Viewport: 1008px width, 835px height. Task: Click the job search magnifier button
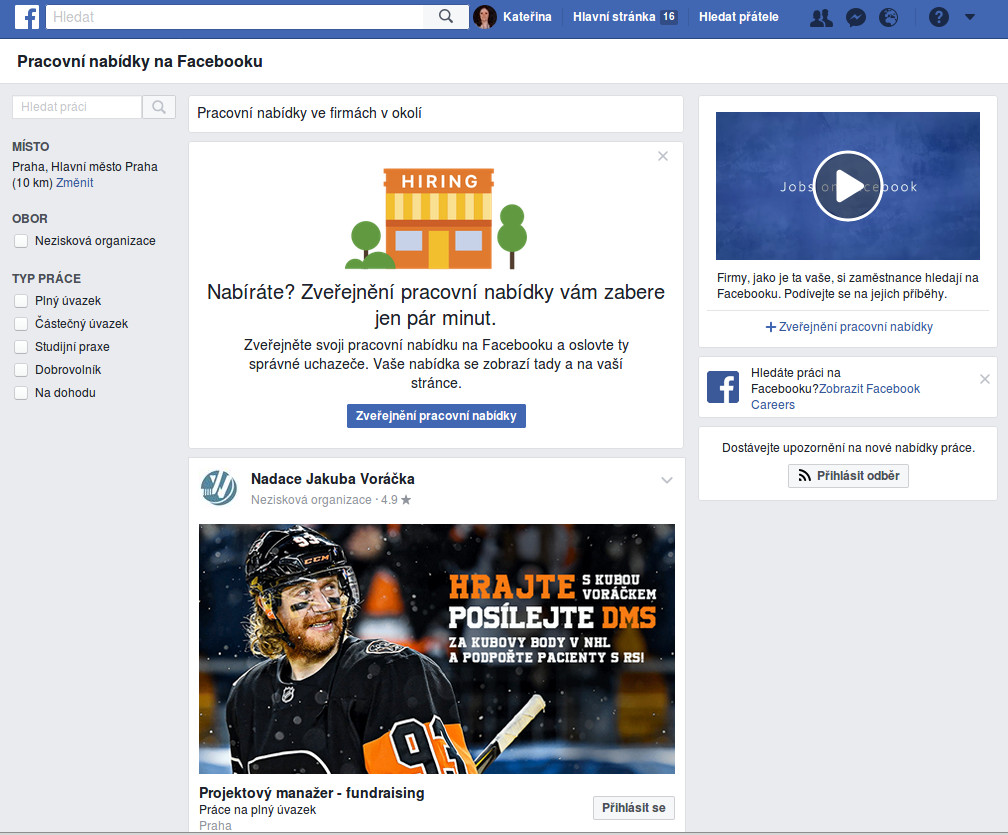point(159,107)
